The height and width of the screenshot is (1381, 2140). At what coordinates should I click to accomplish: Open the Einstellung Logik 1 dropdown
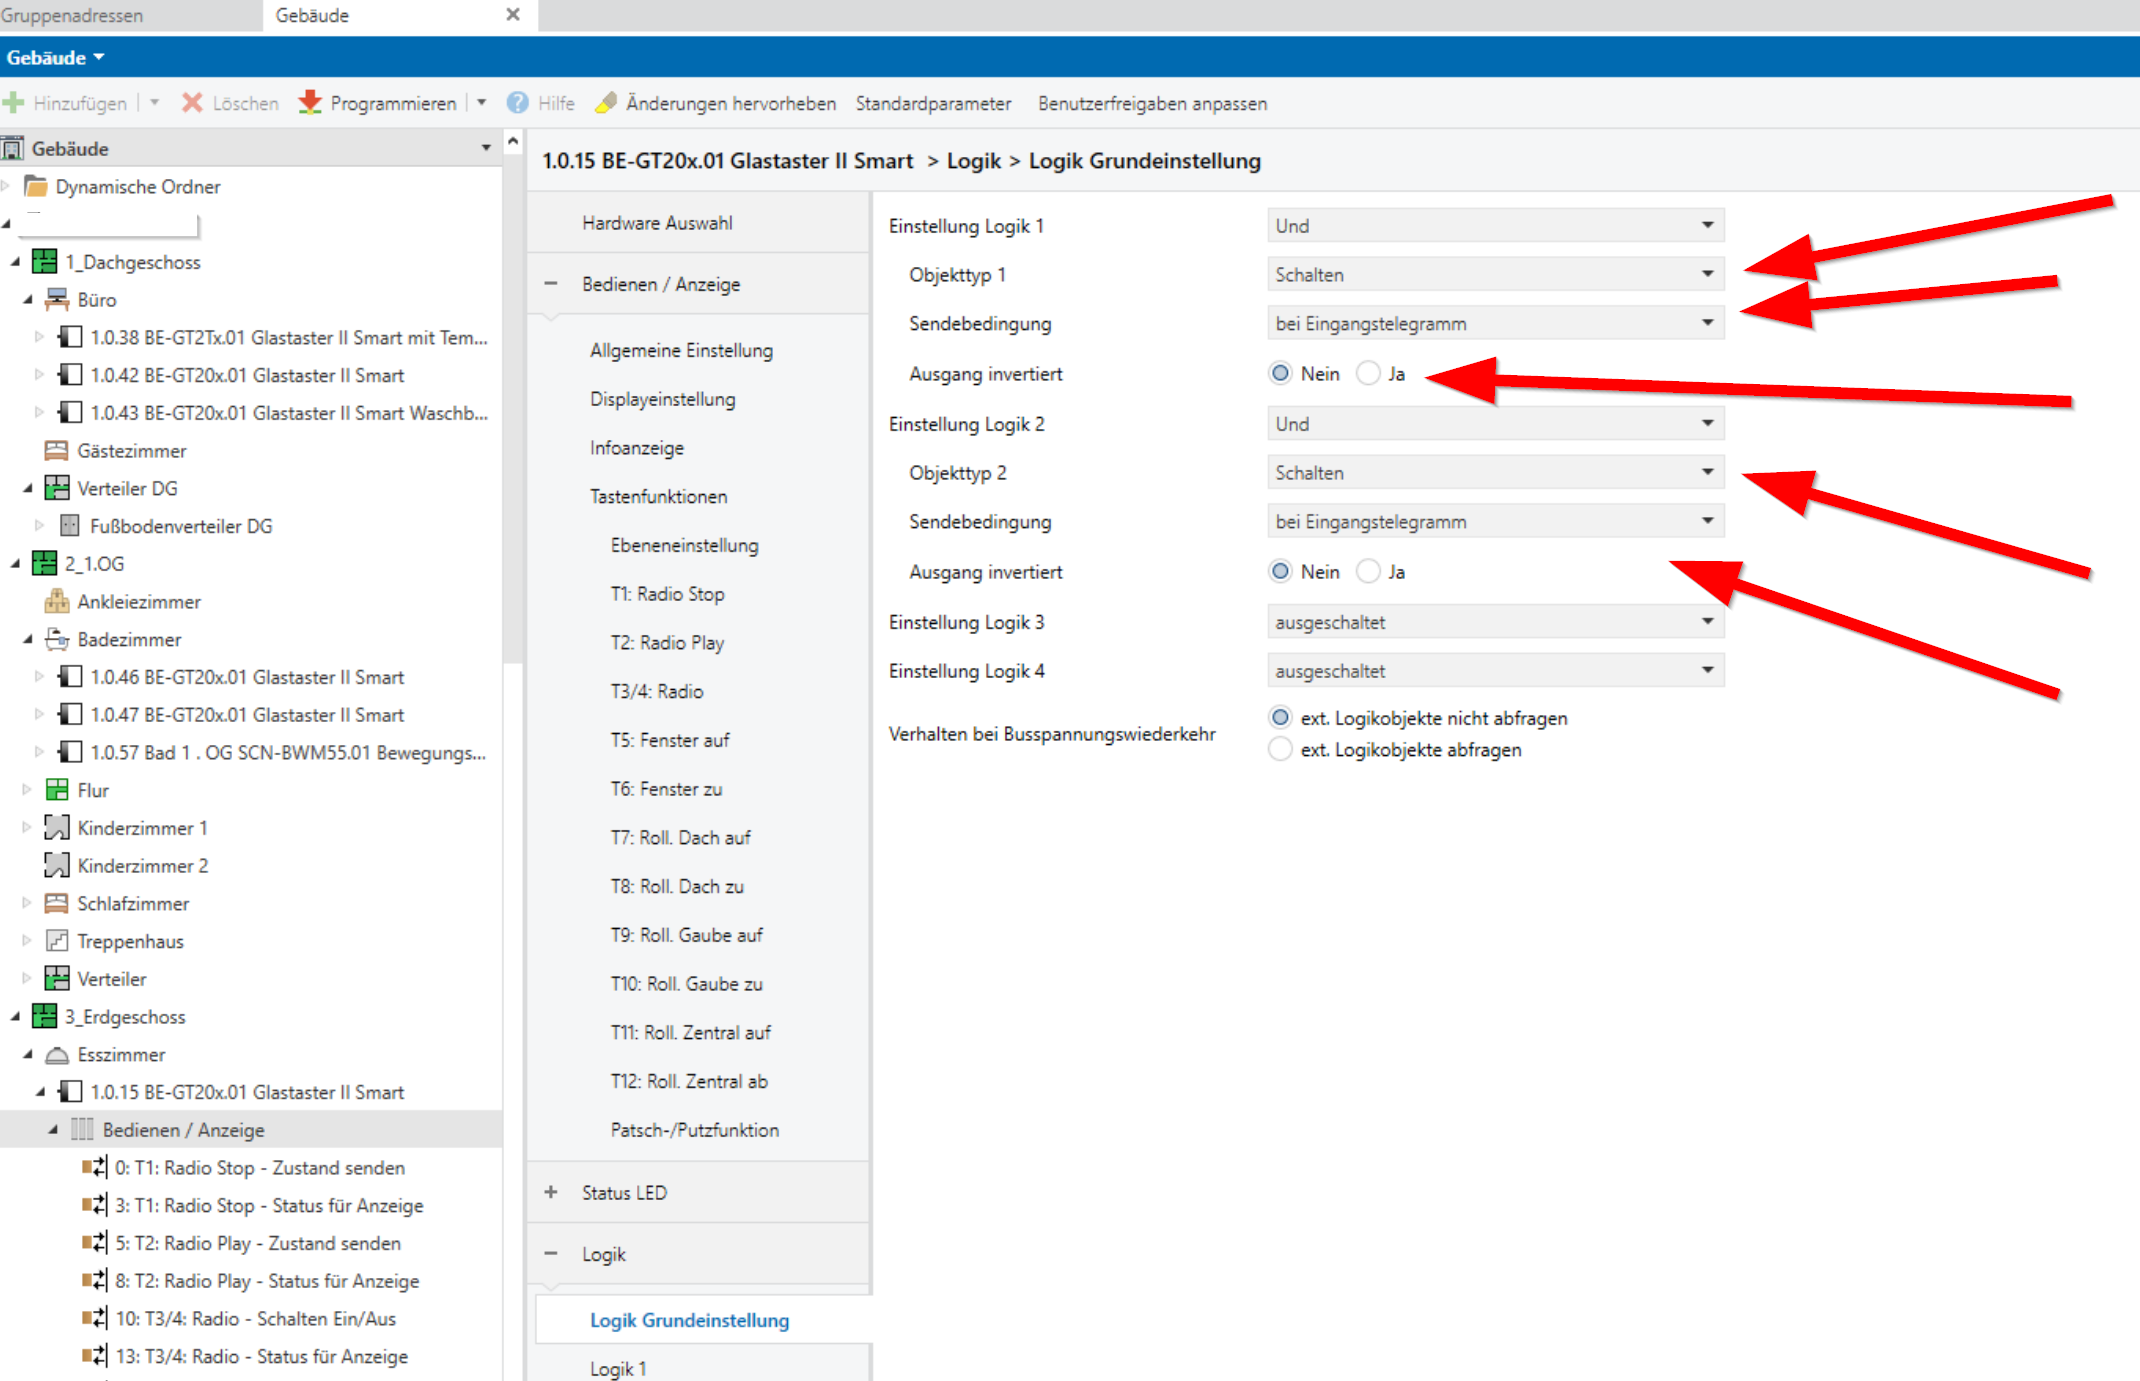tap(1495, 226)
